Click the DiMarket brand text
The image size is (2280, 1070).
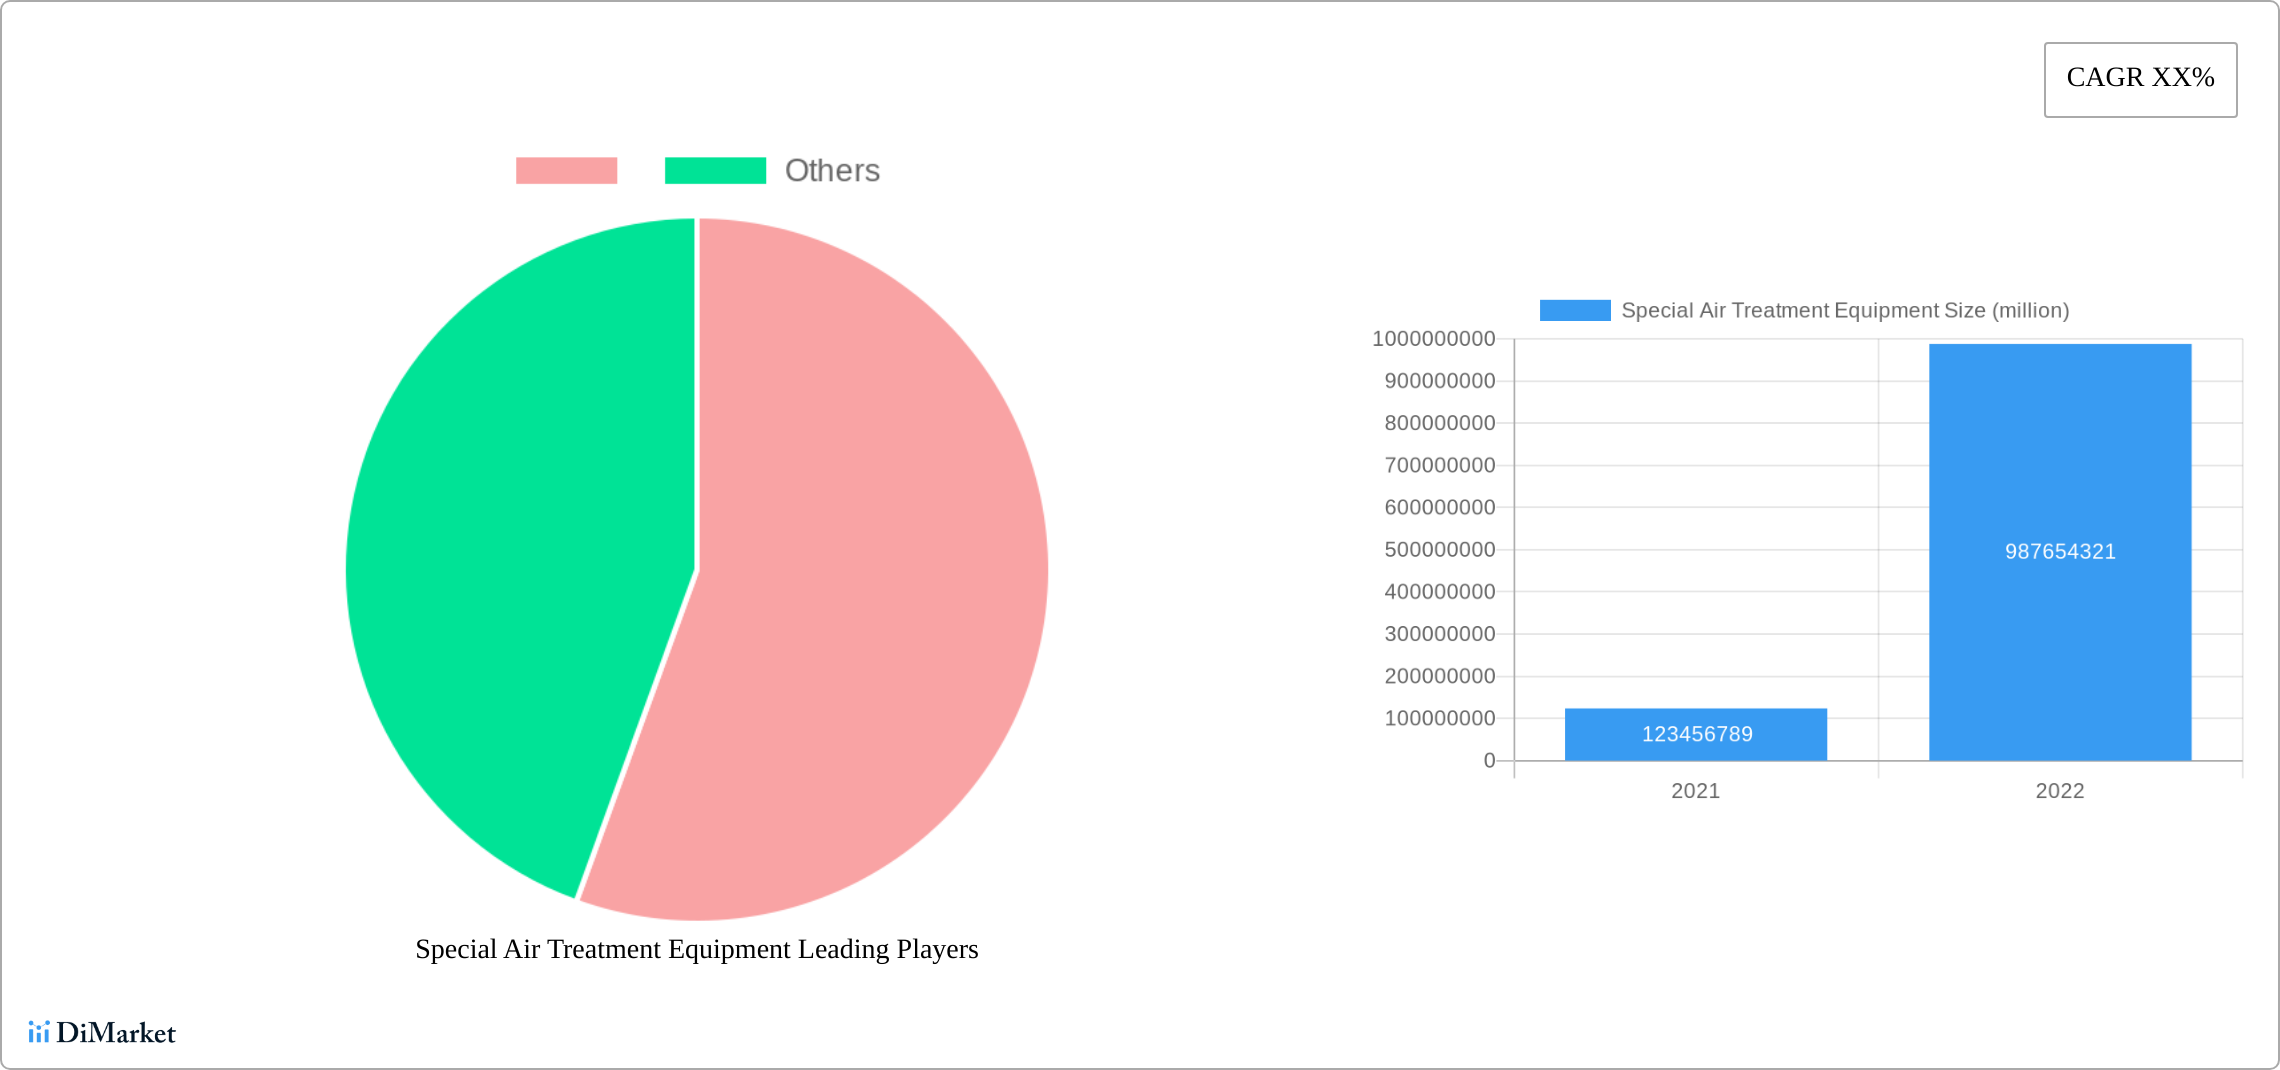click(116, 1033)
